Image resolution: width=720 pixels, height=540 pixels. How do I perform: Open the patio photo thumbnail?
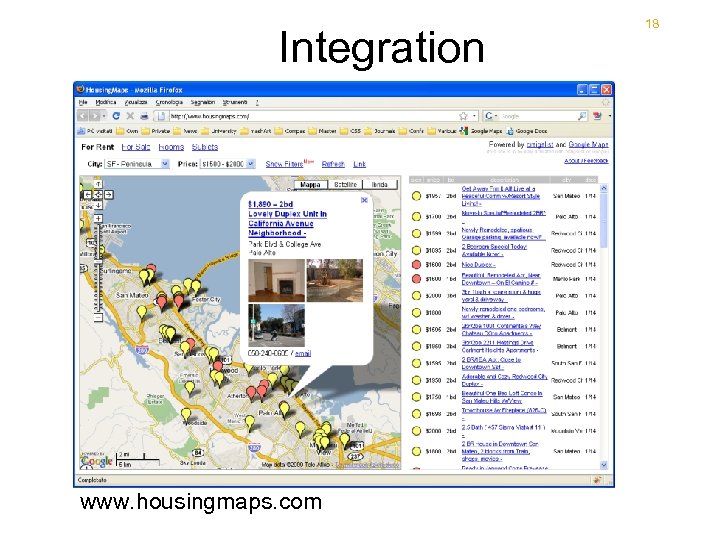[x=335, y=280]
